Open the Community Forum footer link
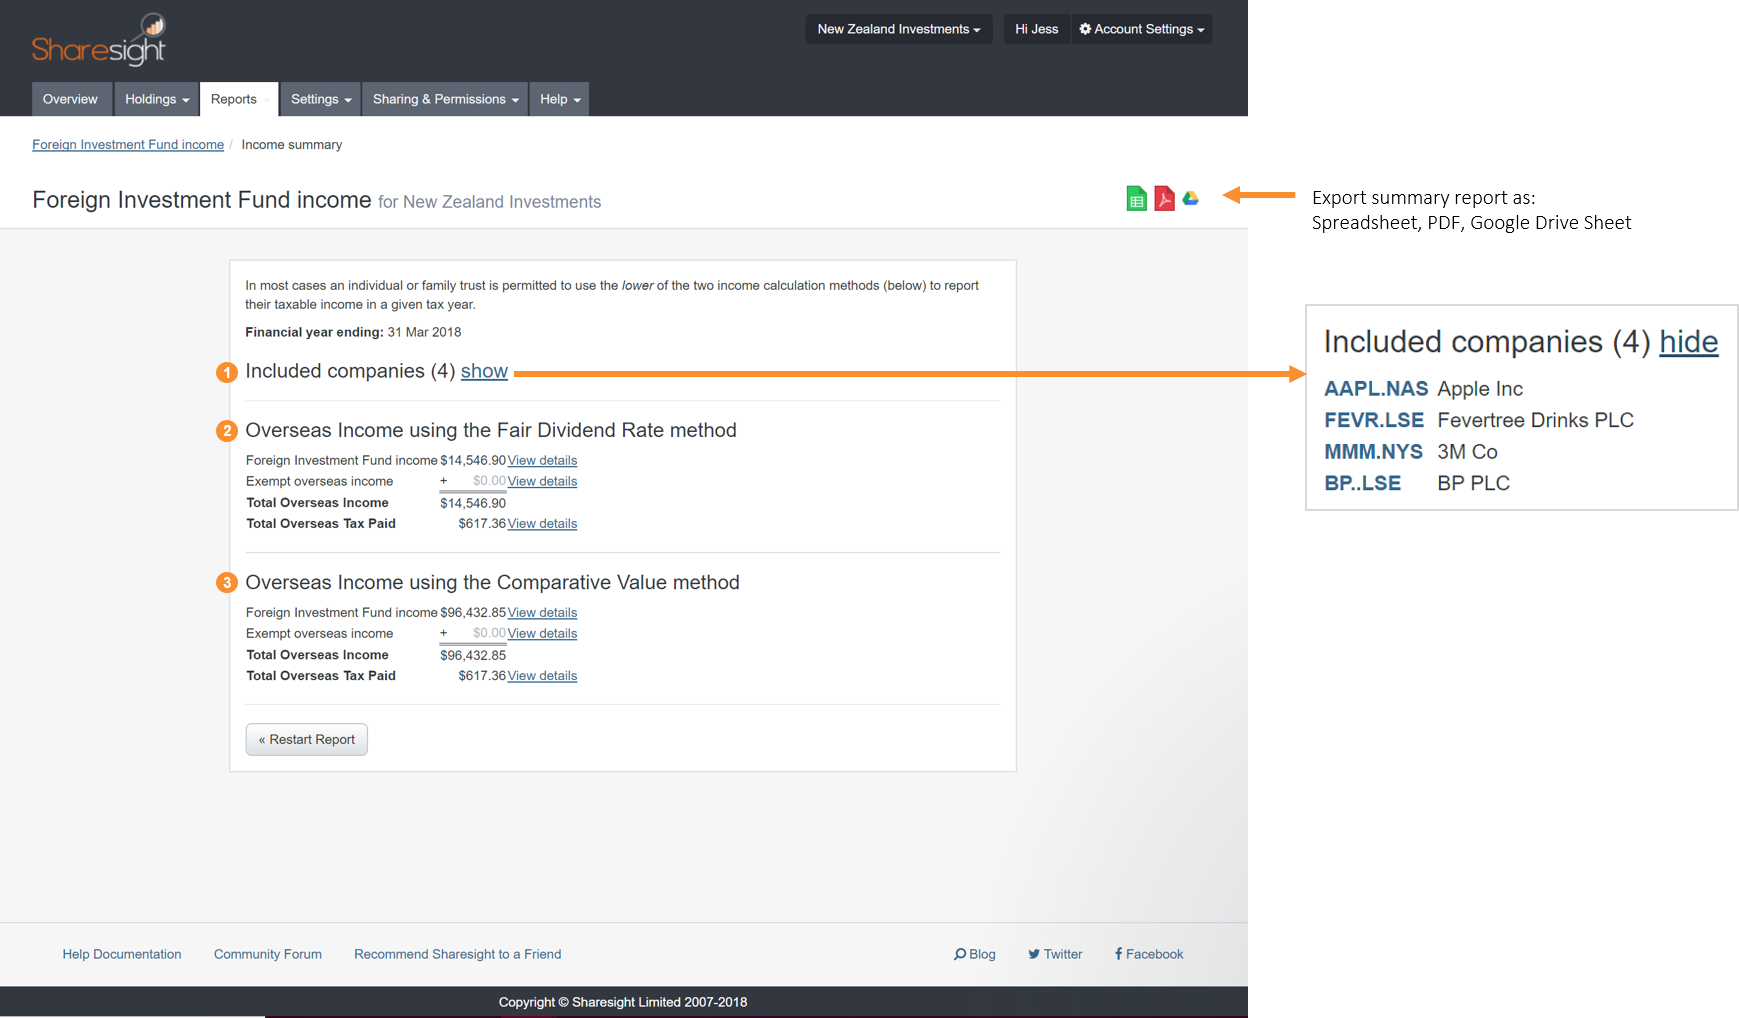 (267, 954)
